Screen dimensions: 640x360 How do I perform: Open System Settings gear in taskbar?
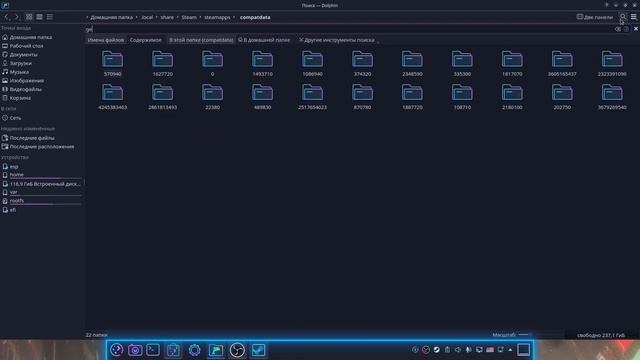(195, 350)
